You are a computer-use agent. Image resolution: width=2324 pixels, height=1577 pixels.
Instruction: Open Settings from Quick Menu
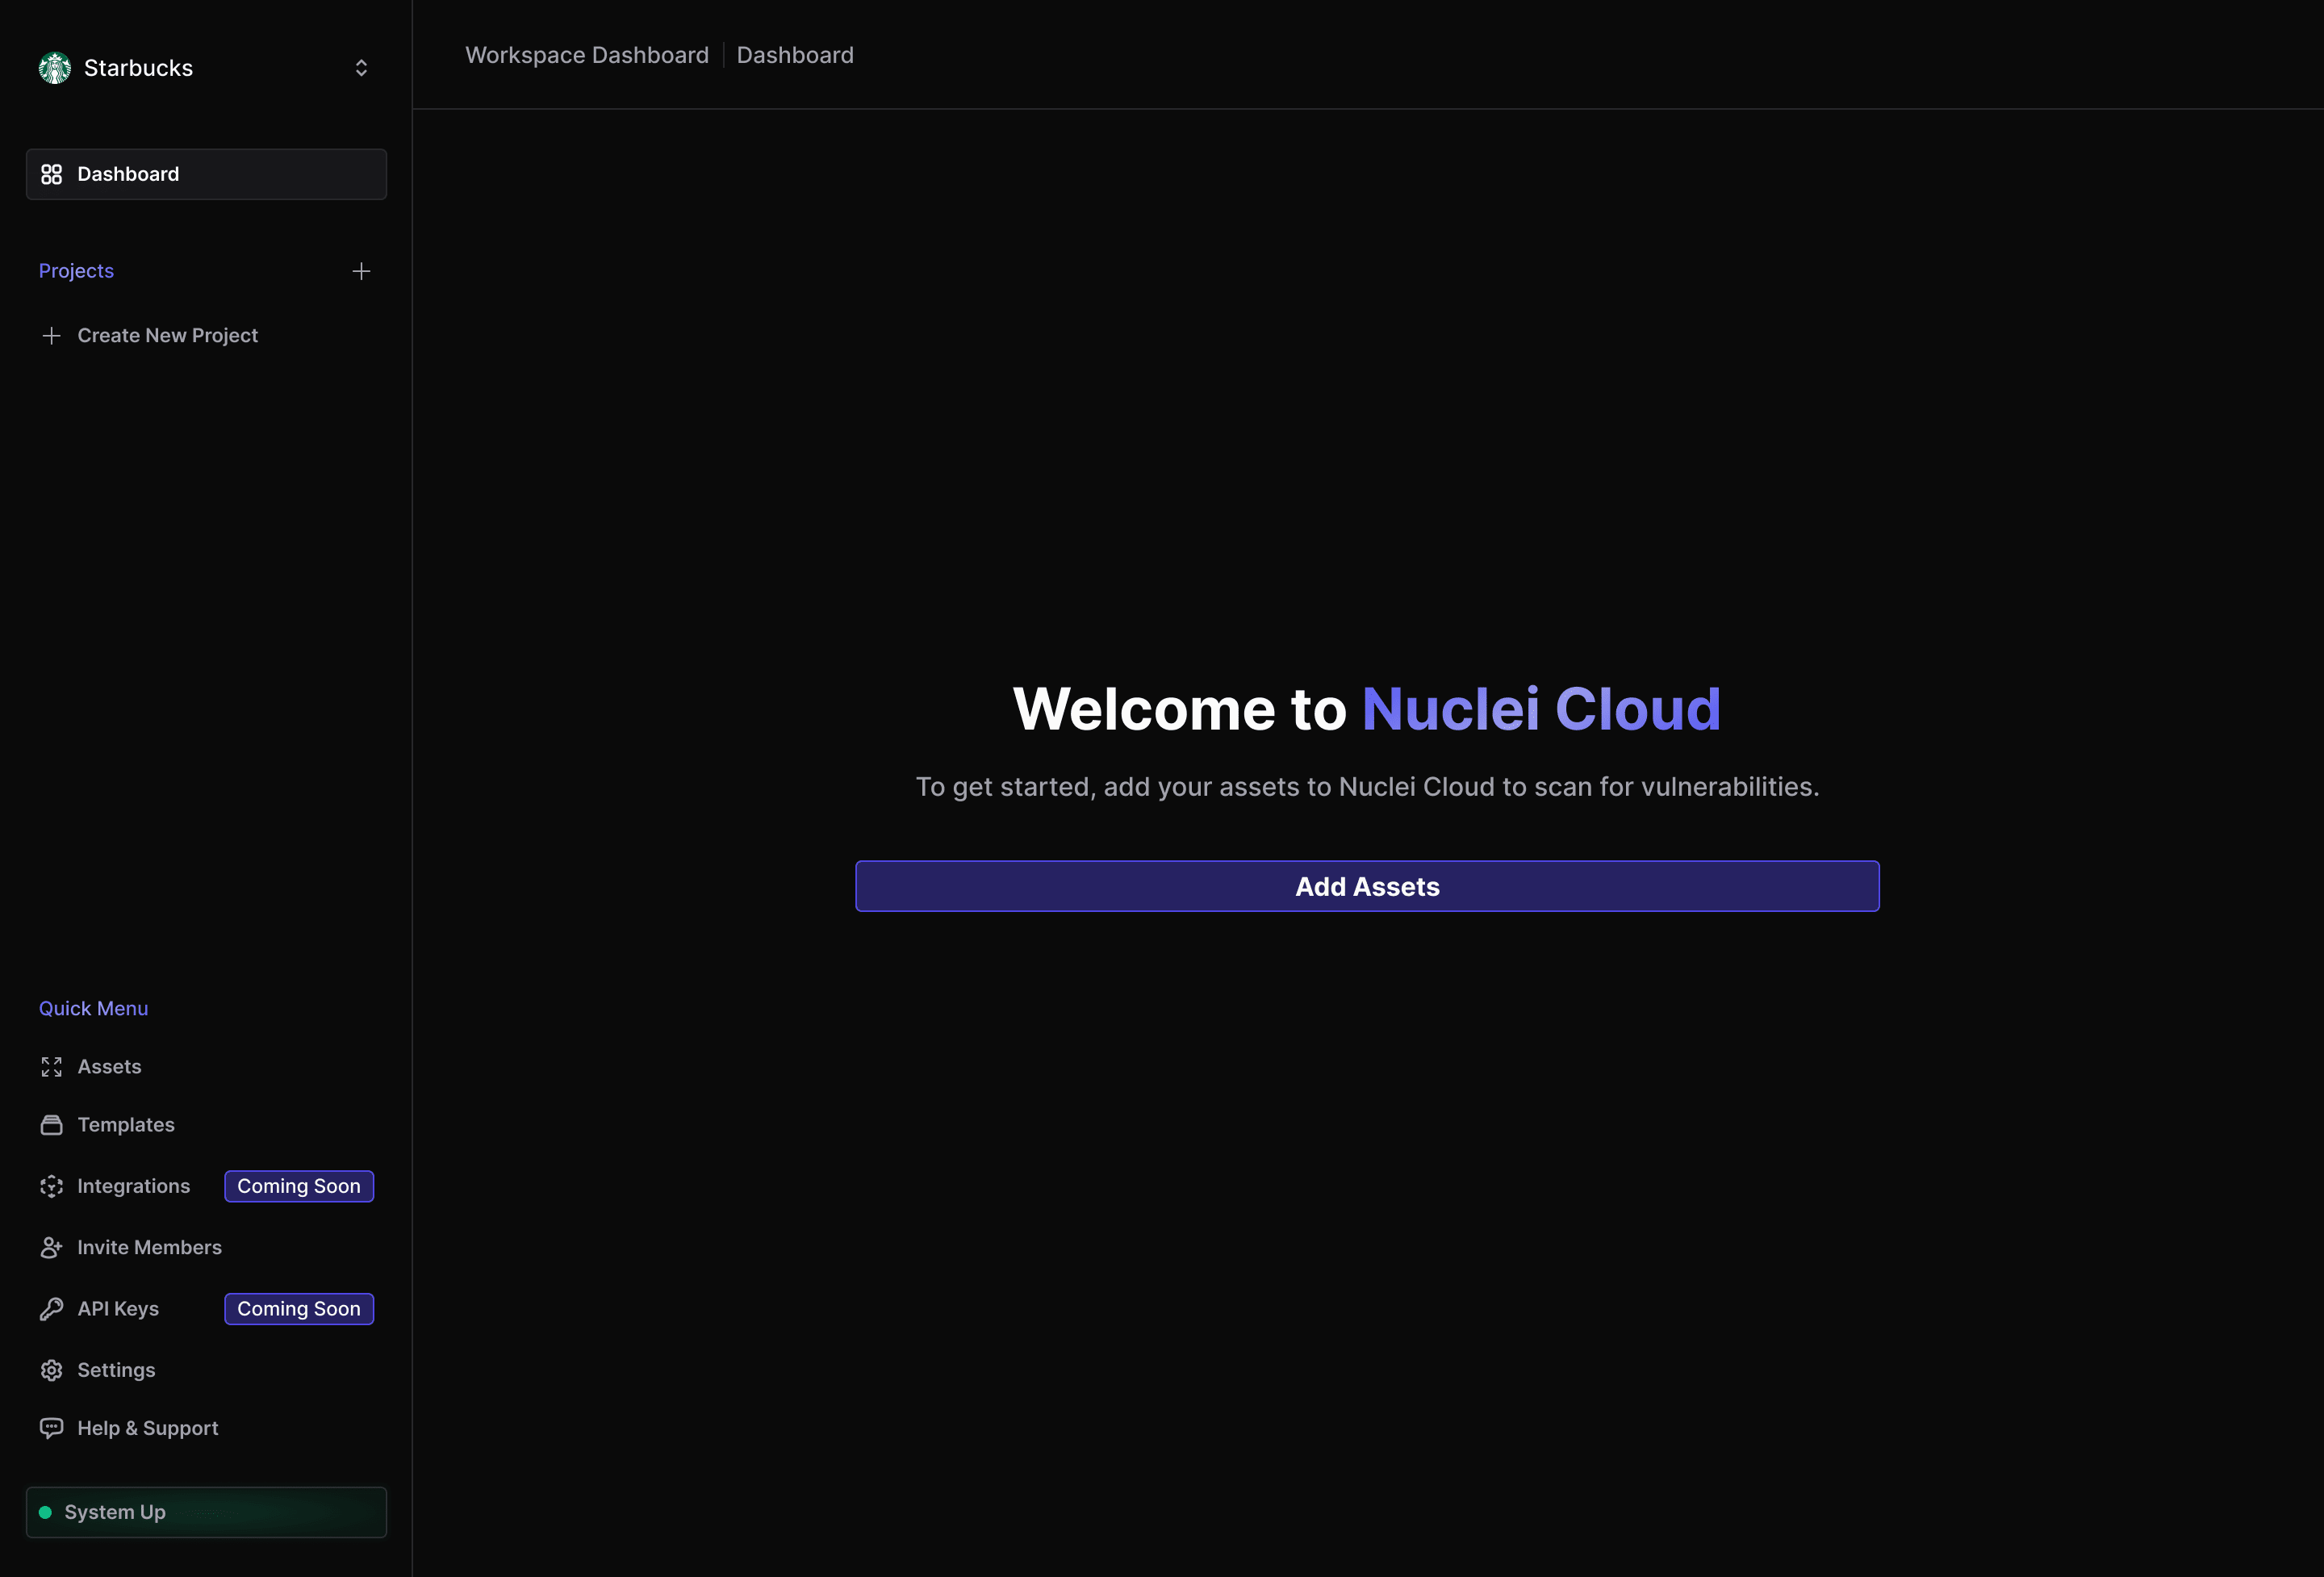[x=116, y=1370]
